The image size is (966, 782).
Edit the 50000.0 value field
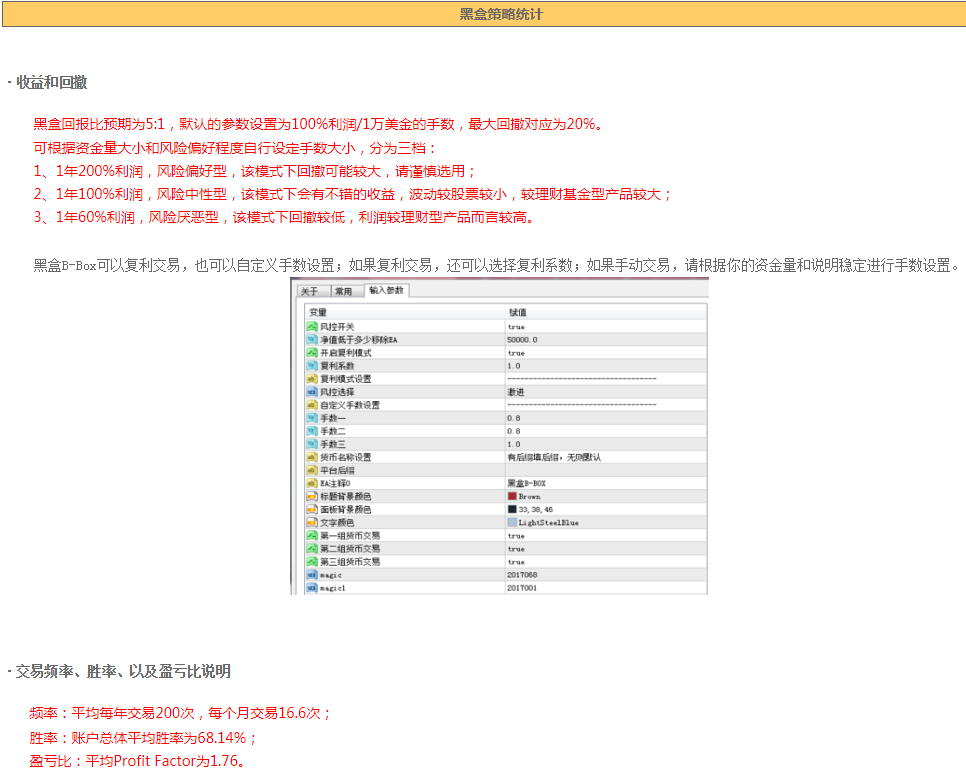click(605, 340)
